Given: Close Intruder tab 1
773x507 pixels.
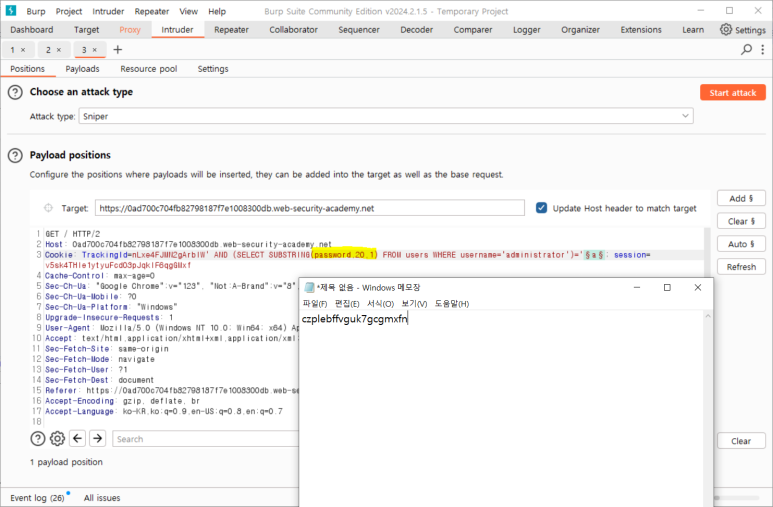Looking at the screenshot, I should 23,50.
